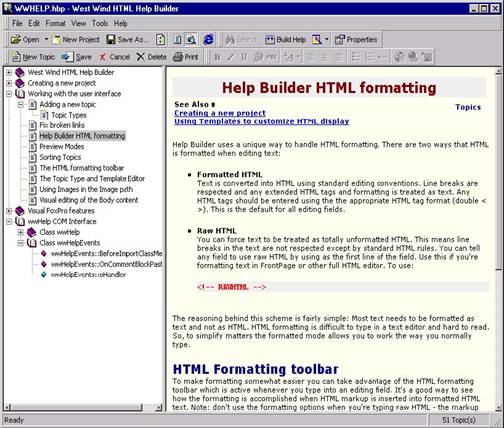Click content pane scroll down arrow
Viewport: 504px width, 428px height.
[x=498, y=407]
